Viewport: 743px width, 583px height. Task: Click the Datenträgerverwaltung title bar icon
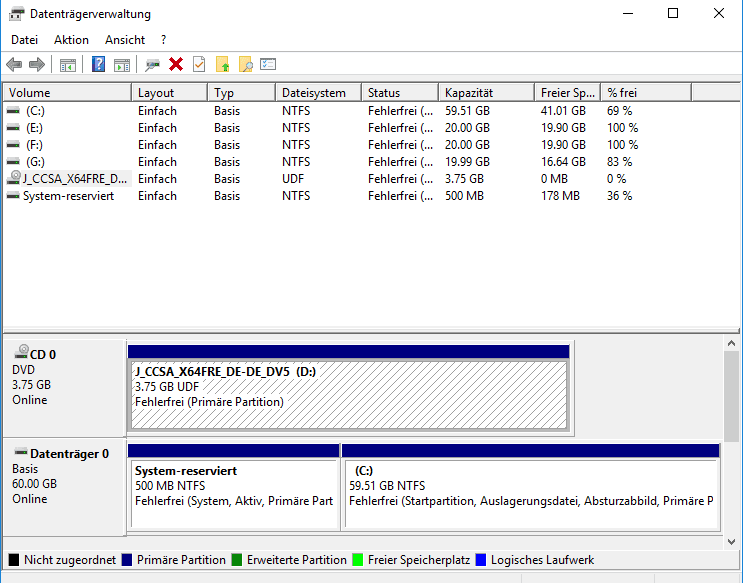(x=17, y=14)
